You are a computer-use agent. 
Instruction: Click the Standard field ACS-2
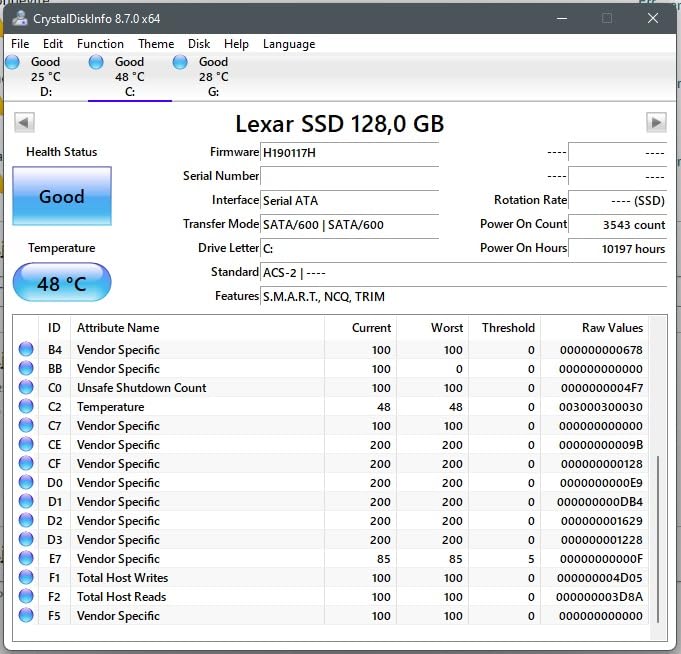[463, 272]
